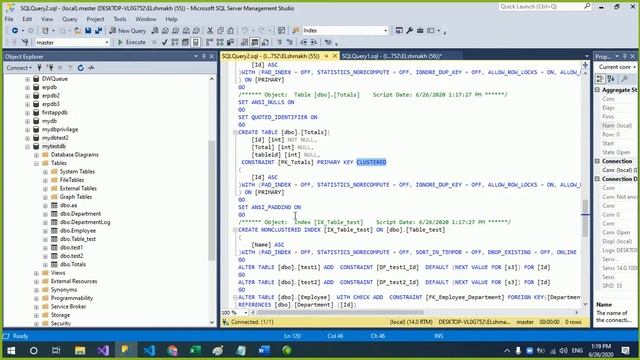Open the Project menu
Viewport: 640px width, 360px height.
click(x=95, y=19)
